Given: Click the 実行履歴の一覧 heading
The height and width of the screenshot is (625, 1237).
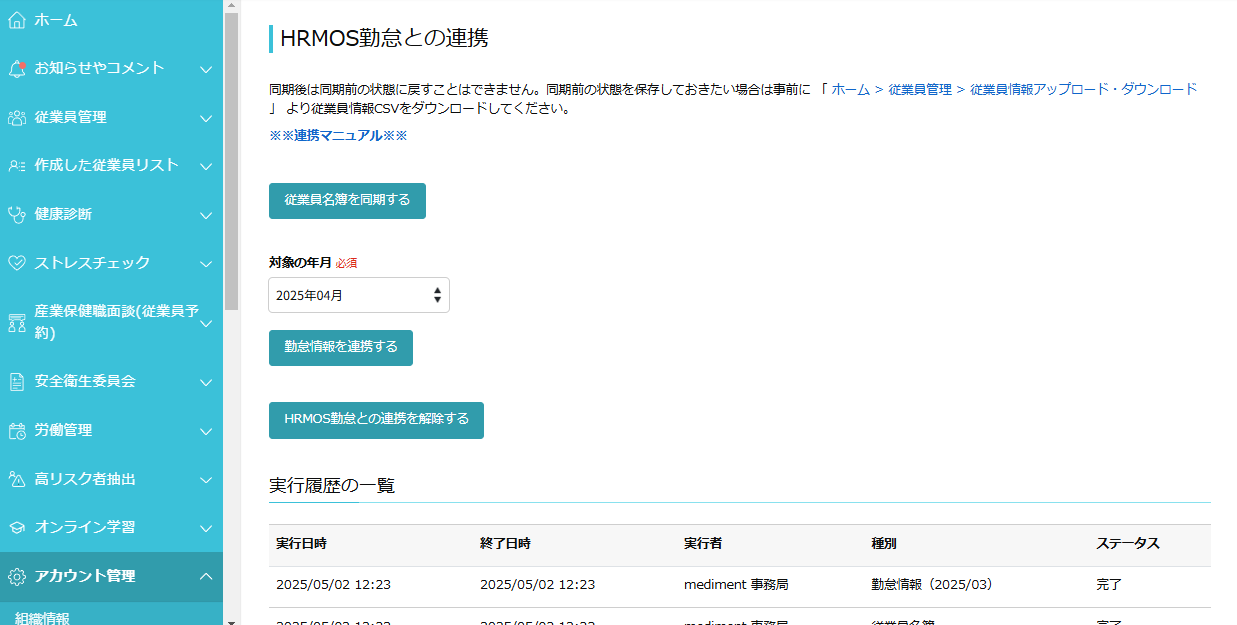Looking at the screenshot, I should pyautogui.click(x=332, y=486).
